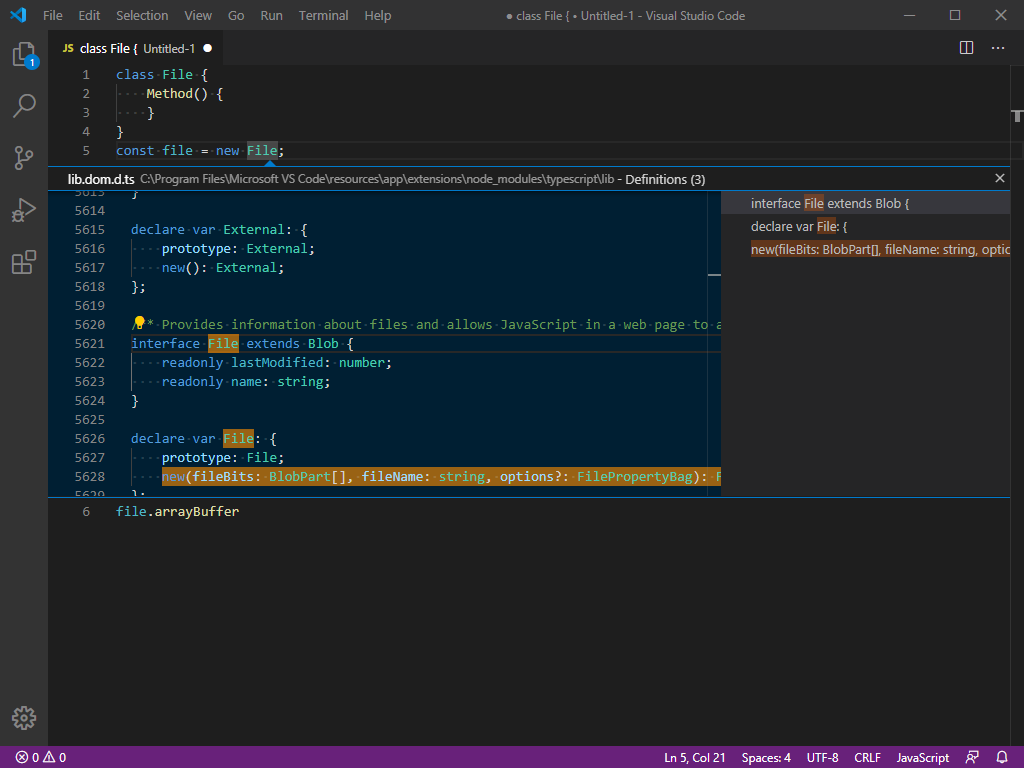
Task: Click the Ln 5, Col 21 status entry
Action: [x=694, y=758]
